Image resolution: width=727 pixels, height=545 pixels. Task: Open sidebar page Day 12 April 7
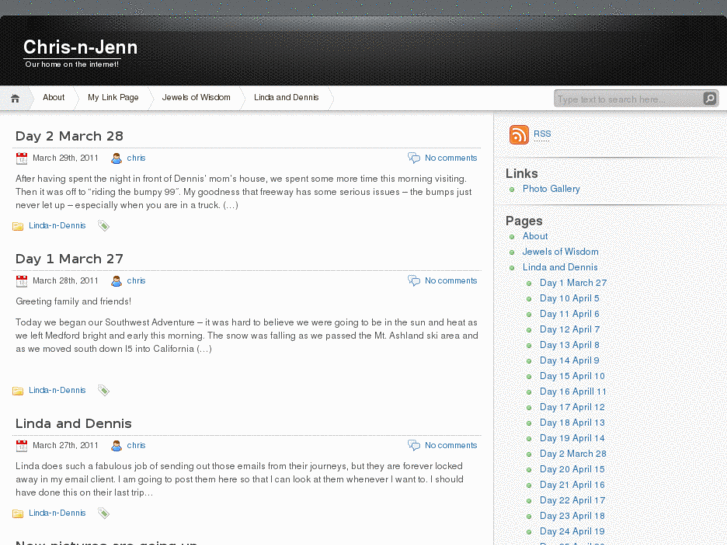click(569, 329)
